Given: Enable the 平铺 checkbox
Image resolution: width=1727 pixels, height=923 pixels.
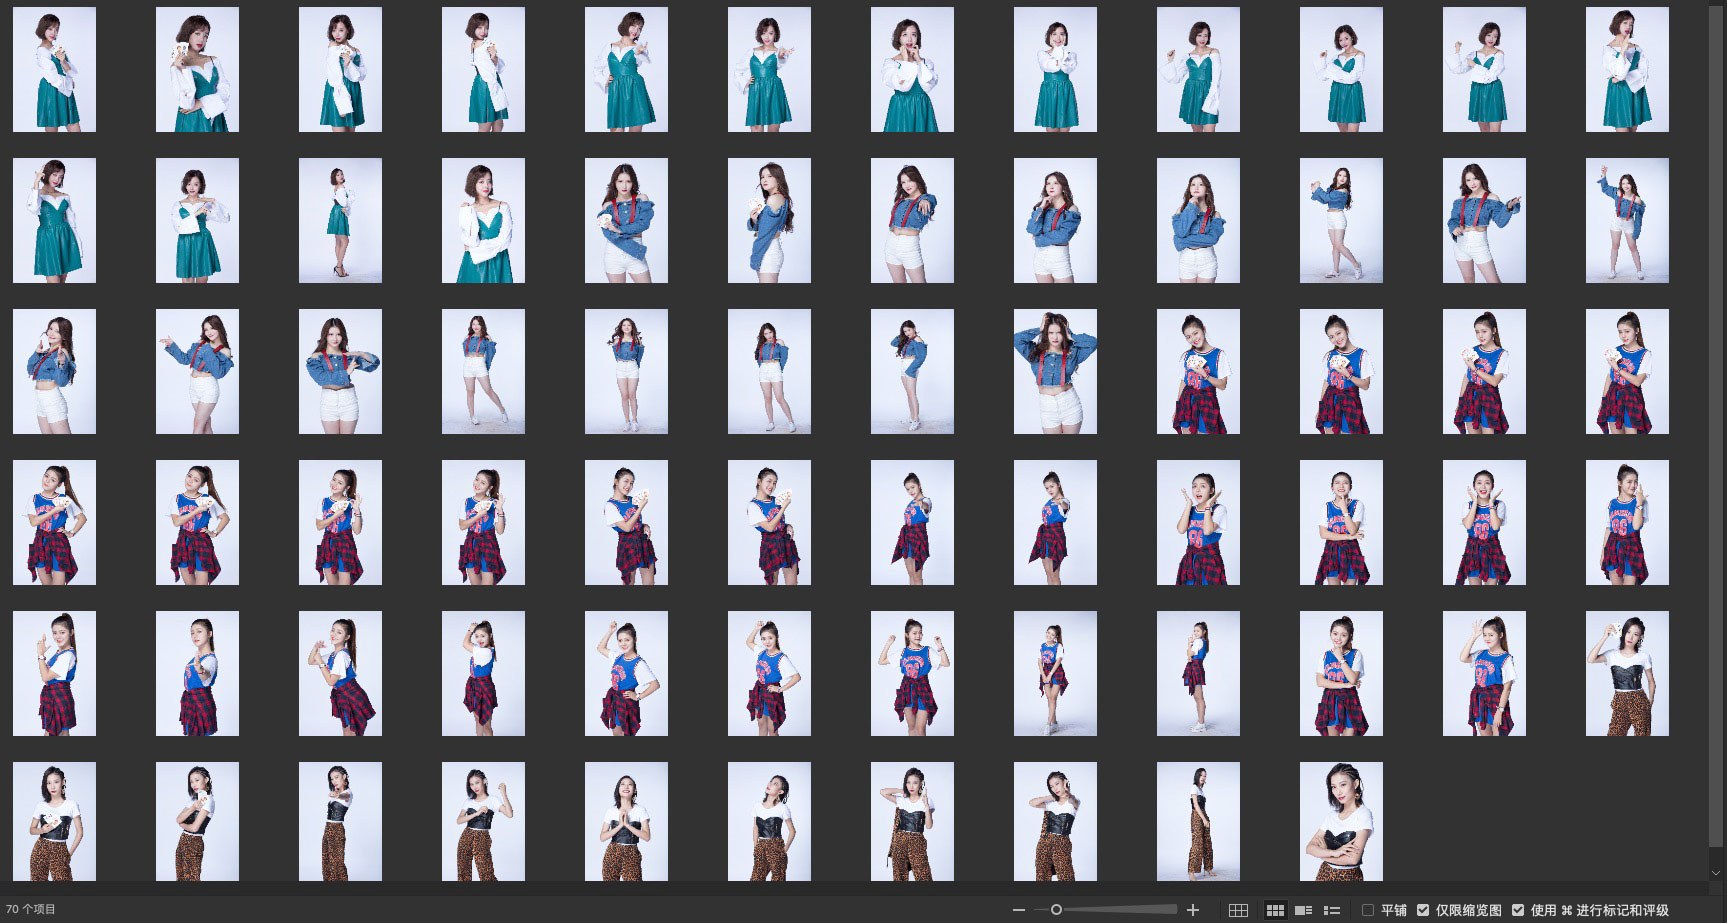Looking at the screenshot, I should 1368,910.
